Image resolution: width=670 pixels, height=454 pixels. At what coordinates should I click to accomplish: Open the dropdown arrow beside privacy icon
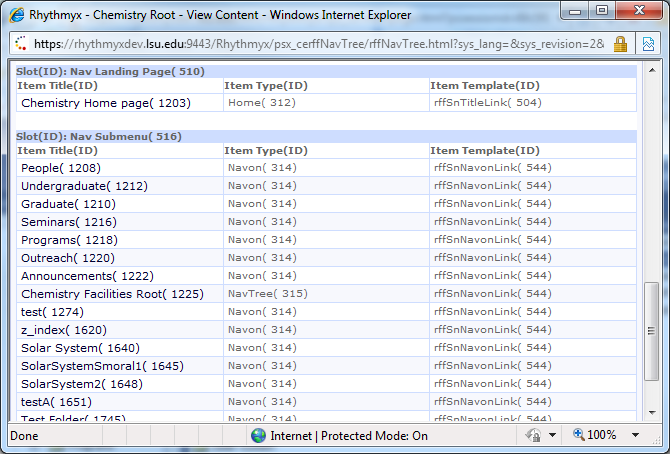coord(552,436)
